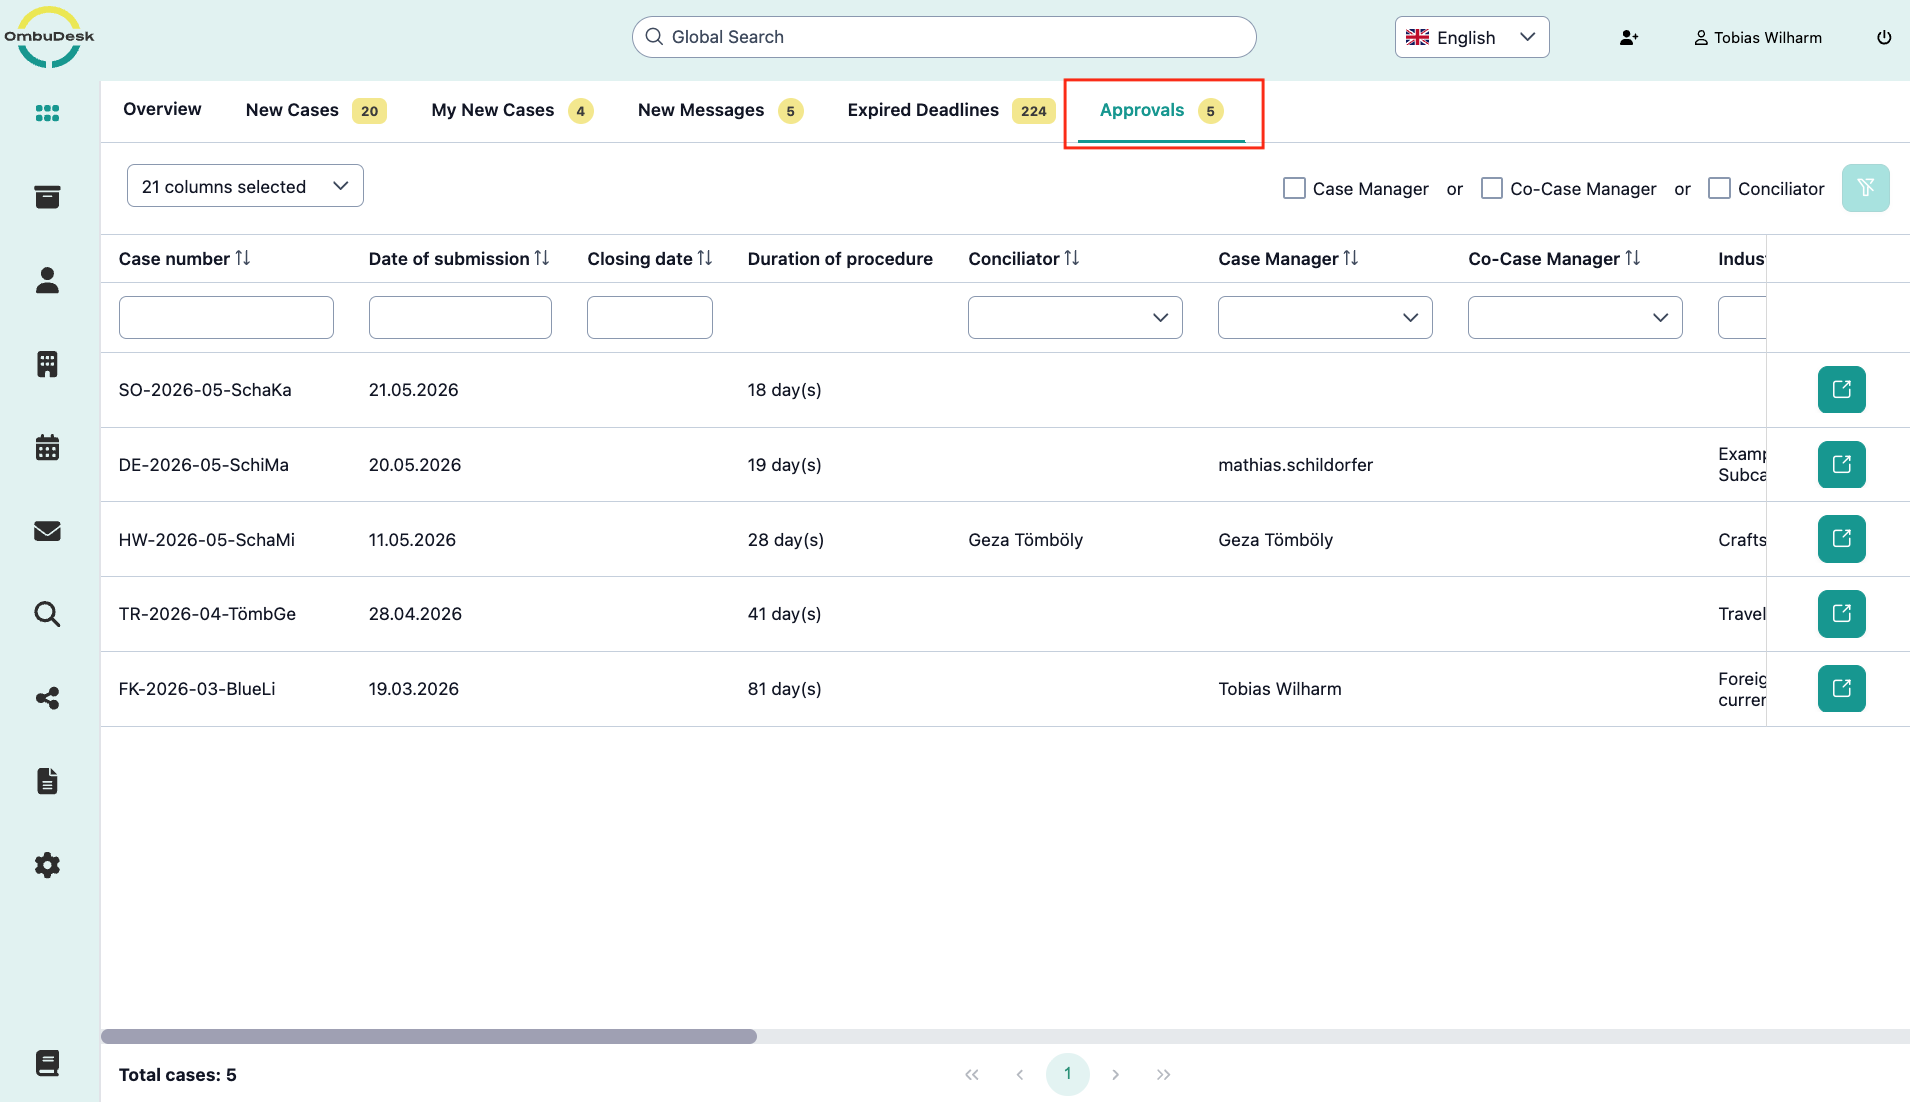Sort by Date of submission arrows

point(542,259)
